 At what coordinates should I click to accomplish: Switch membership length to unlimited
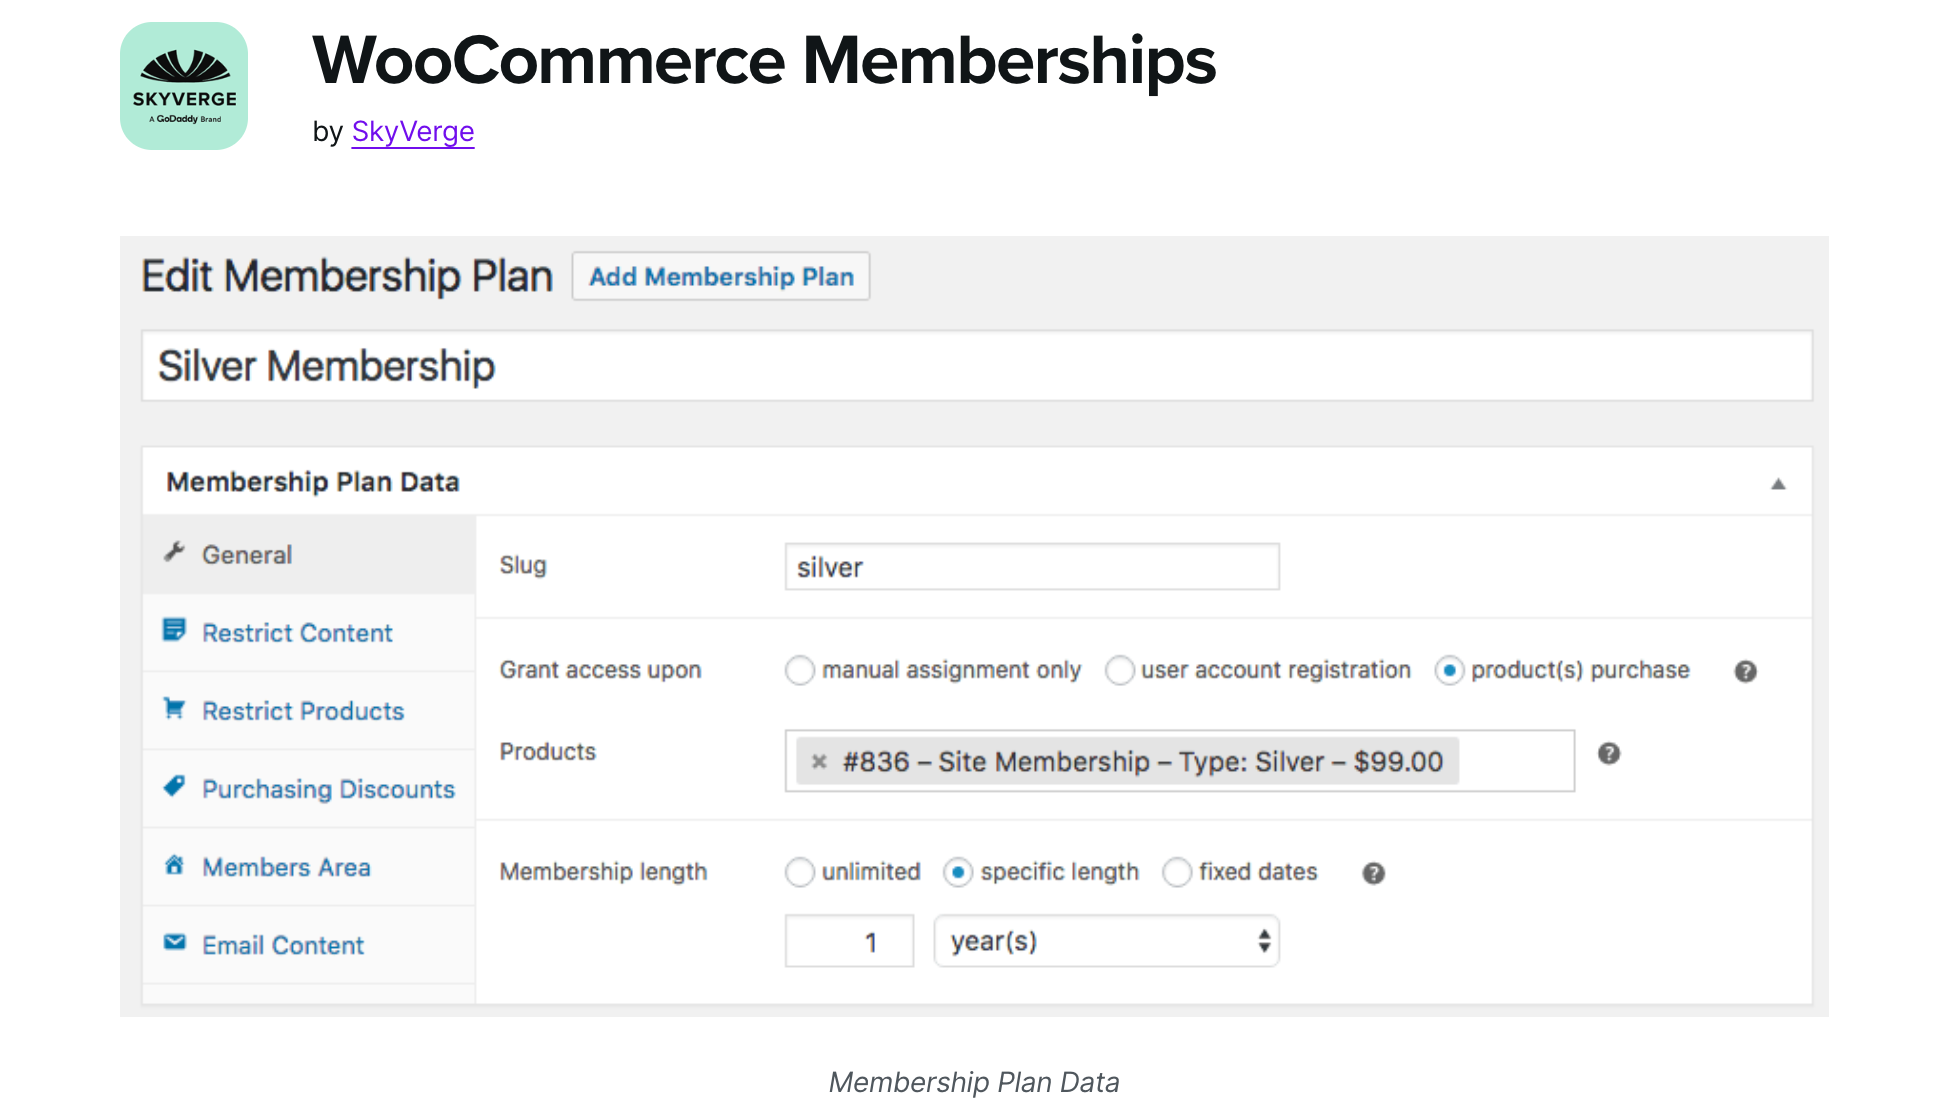click(799, 872)
